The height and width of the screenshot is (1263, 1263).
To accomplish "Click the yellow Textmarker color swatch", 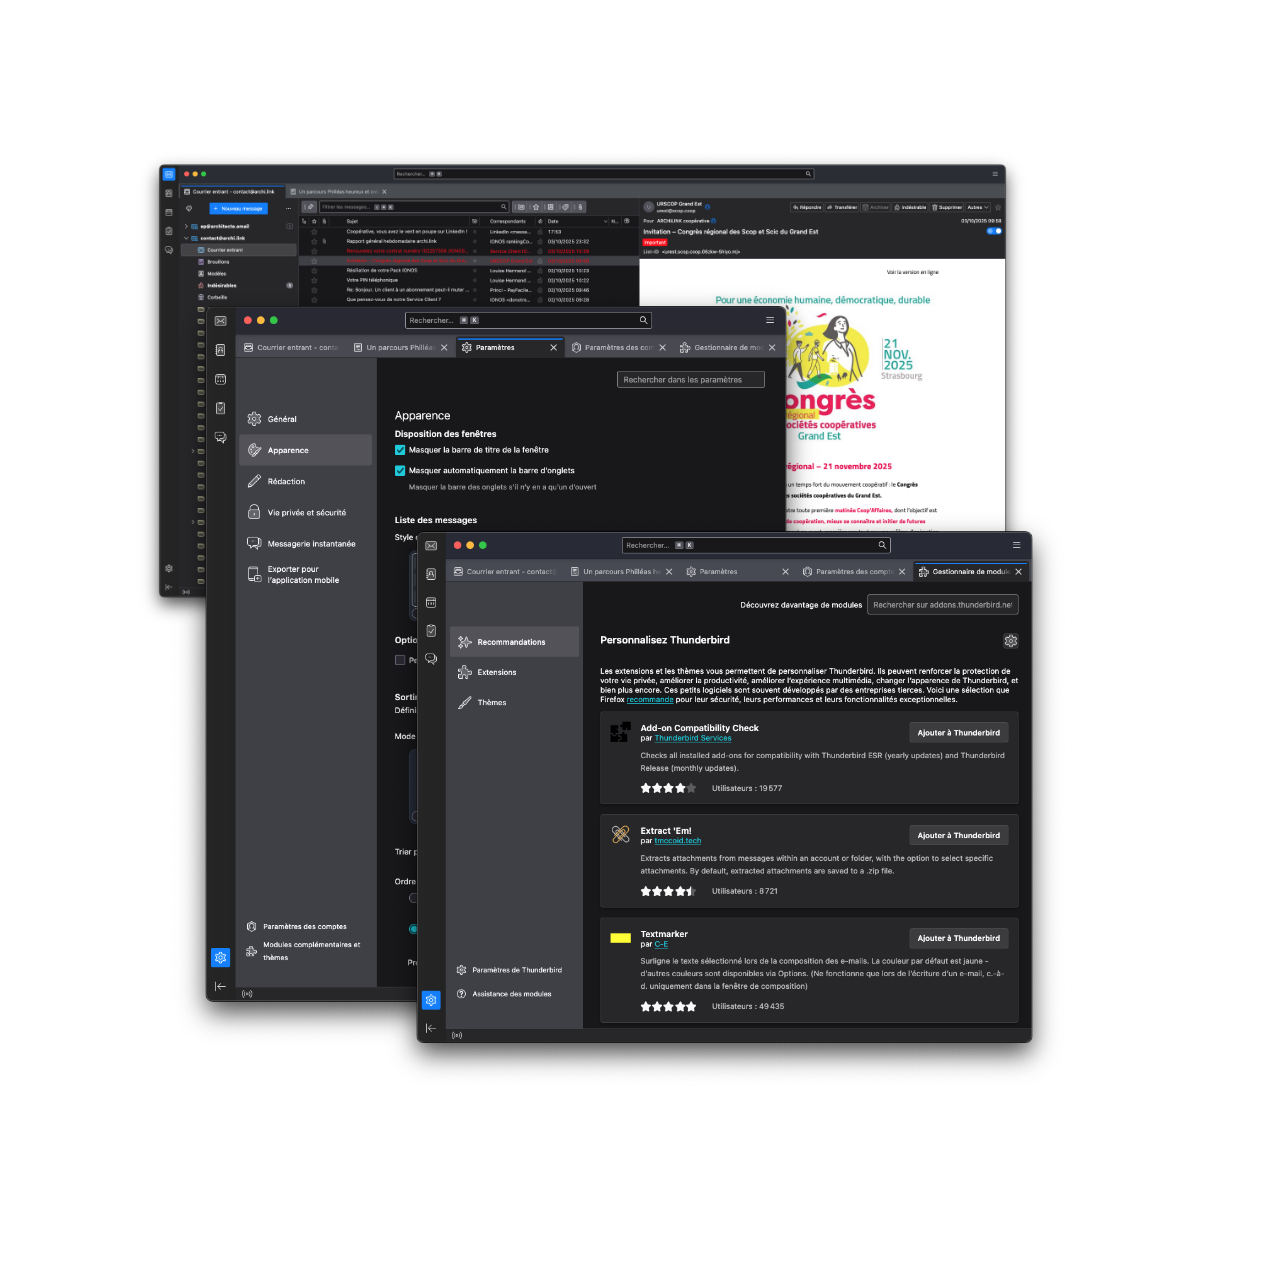I will point(620,938).
